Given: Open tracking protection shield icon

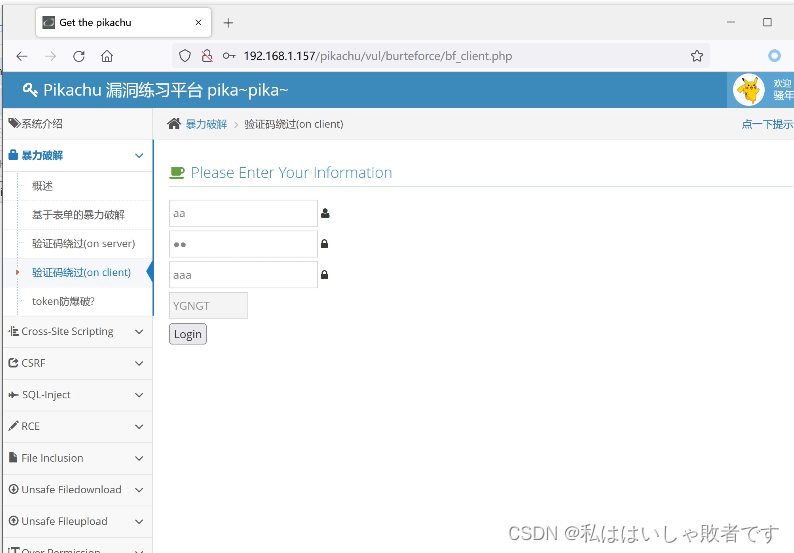Looking at the screenshot, I should tap(185, 56).
